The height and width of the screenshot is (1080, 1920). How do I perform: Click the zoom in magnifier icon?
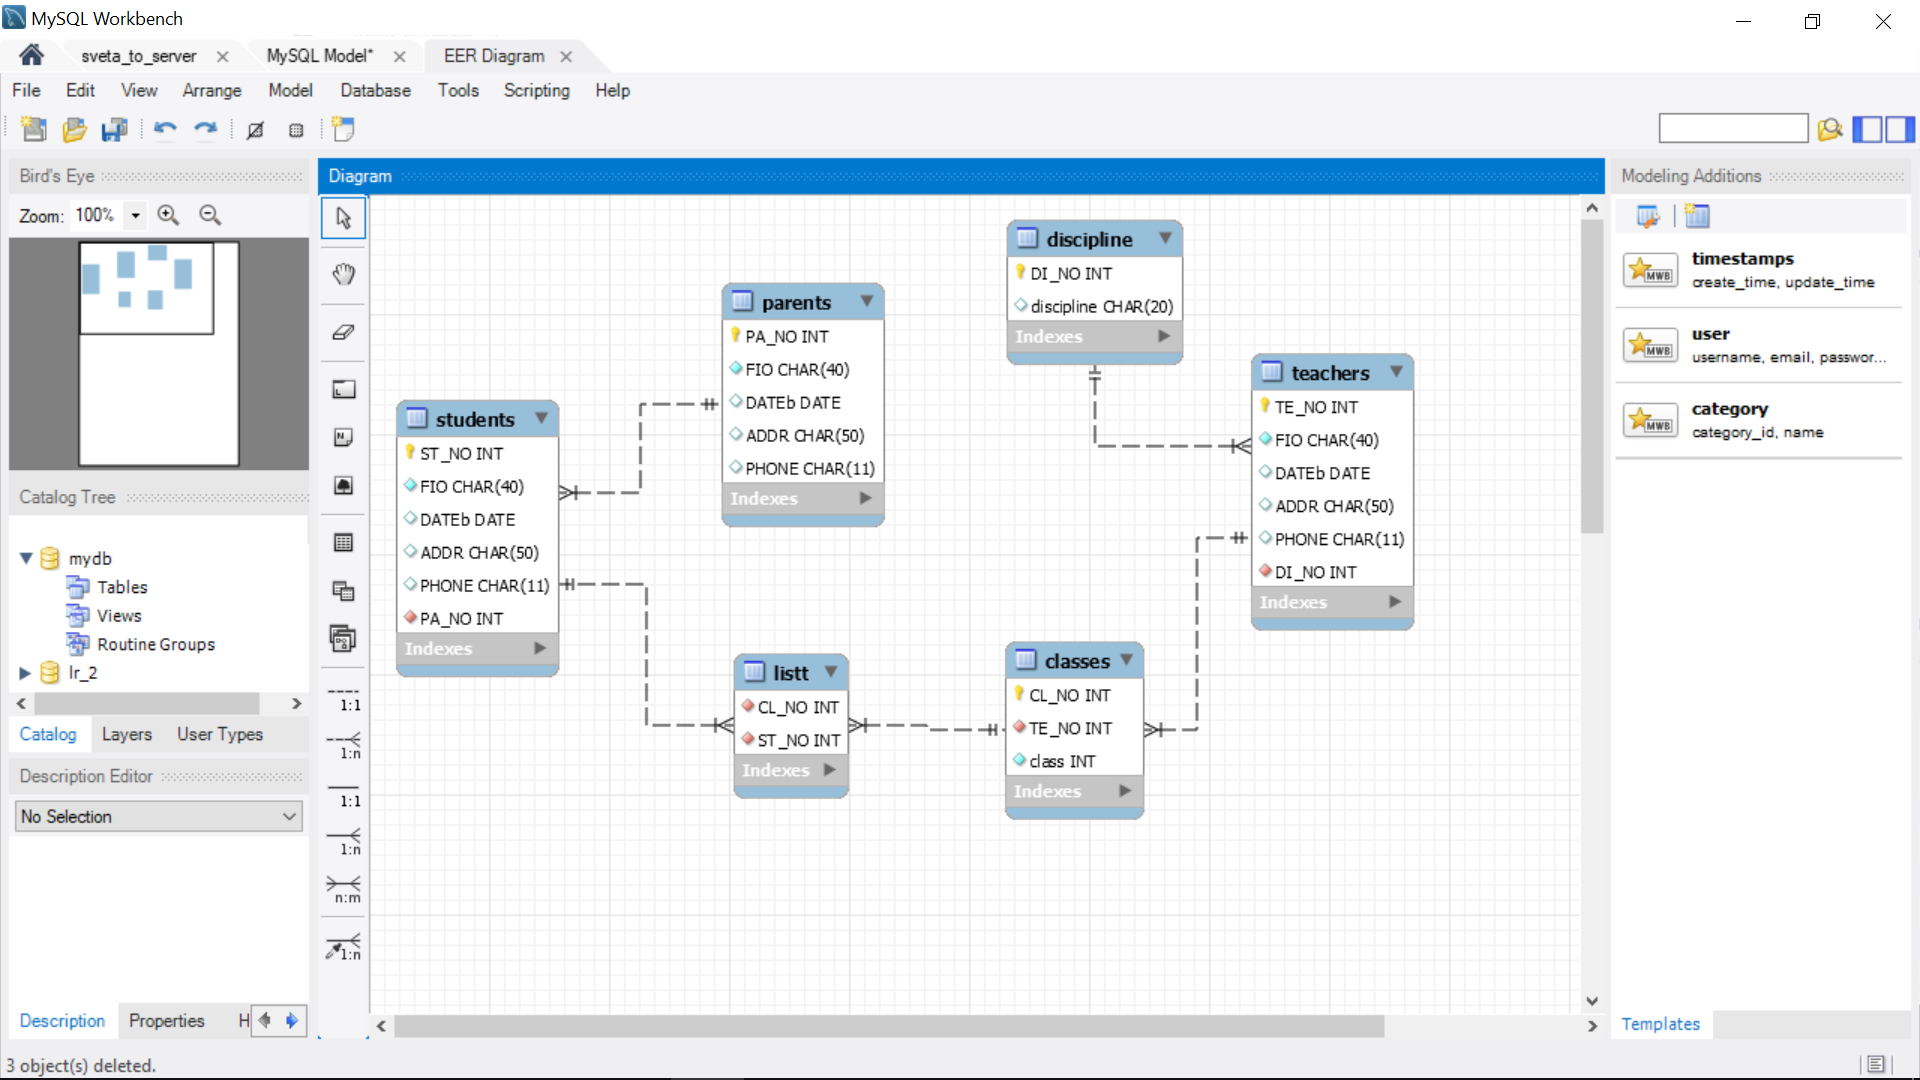point(168,215)
